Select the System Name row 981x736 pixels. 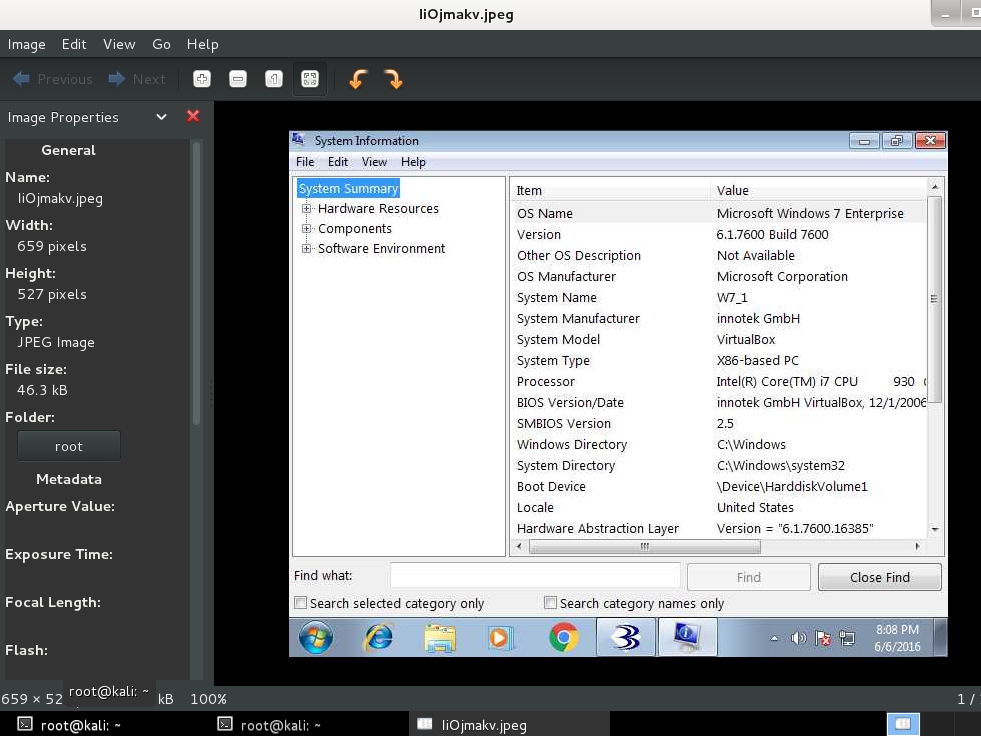[x=718, y=297]
